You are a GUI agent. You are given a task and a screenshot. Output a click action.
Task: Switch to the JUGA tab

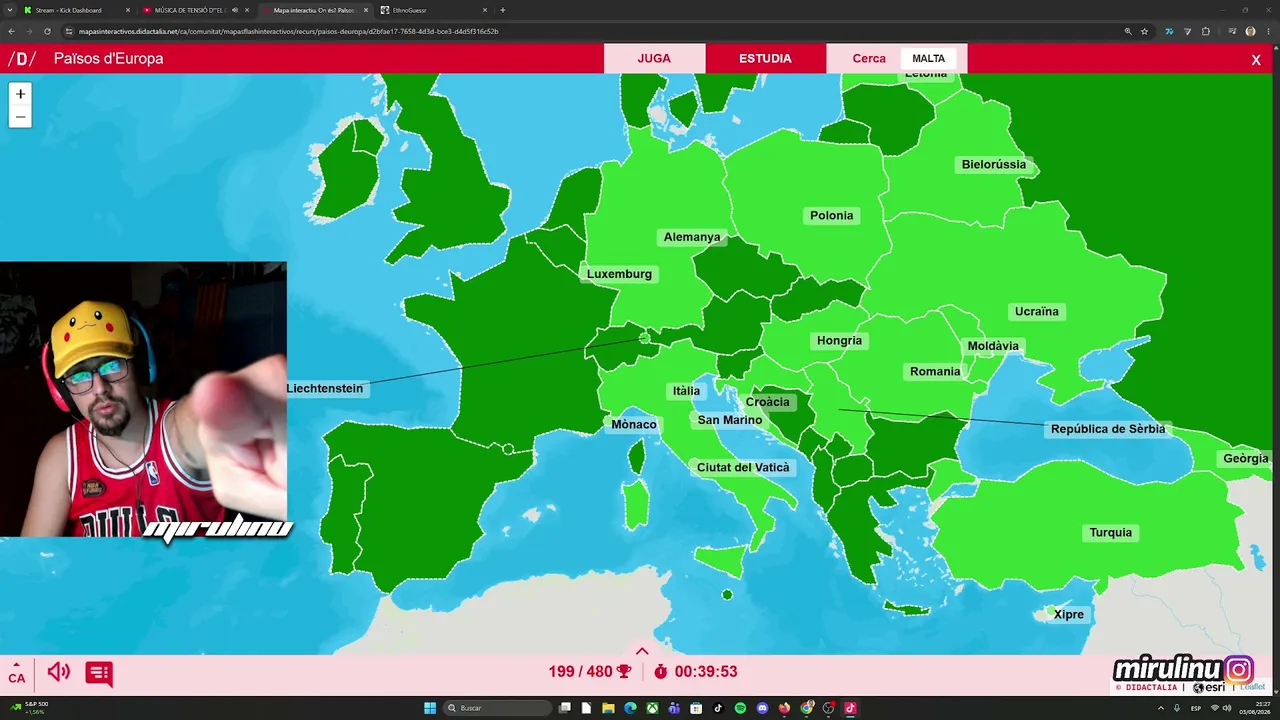point(654,58)
